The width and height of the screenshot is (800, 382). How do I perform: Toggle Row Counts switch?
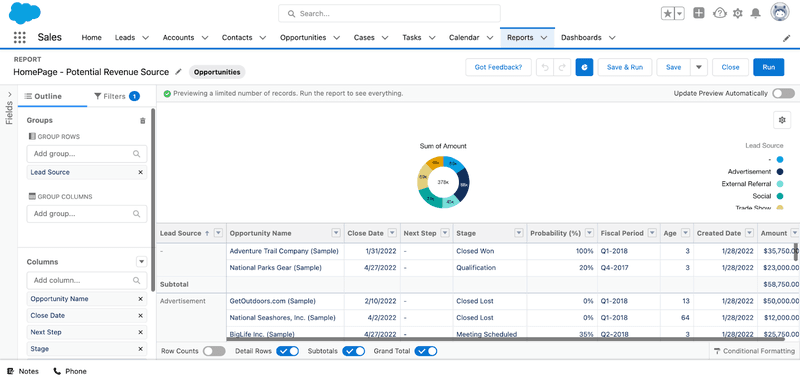pos(214,351)
